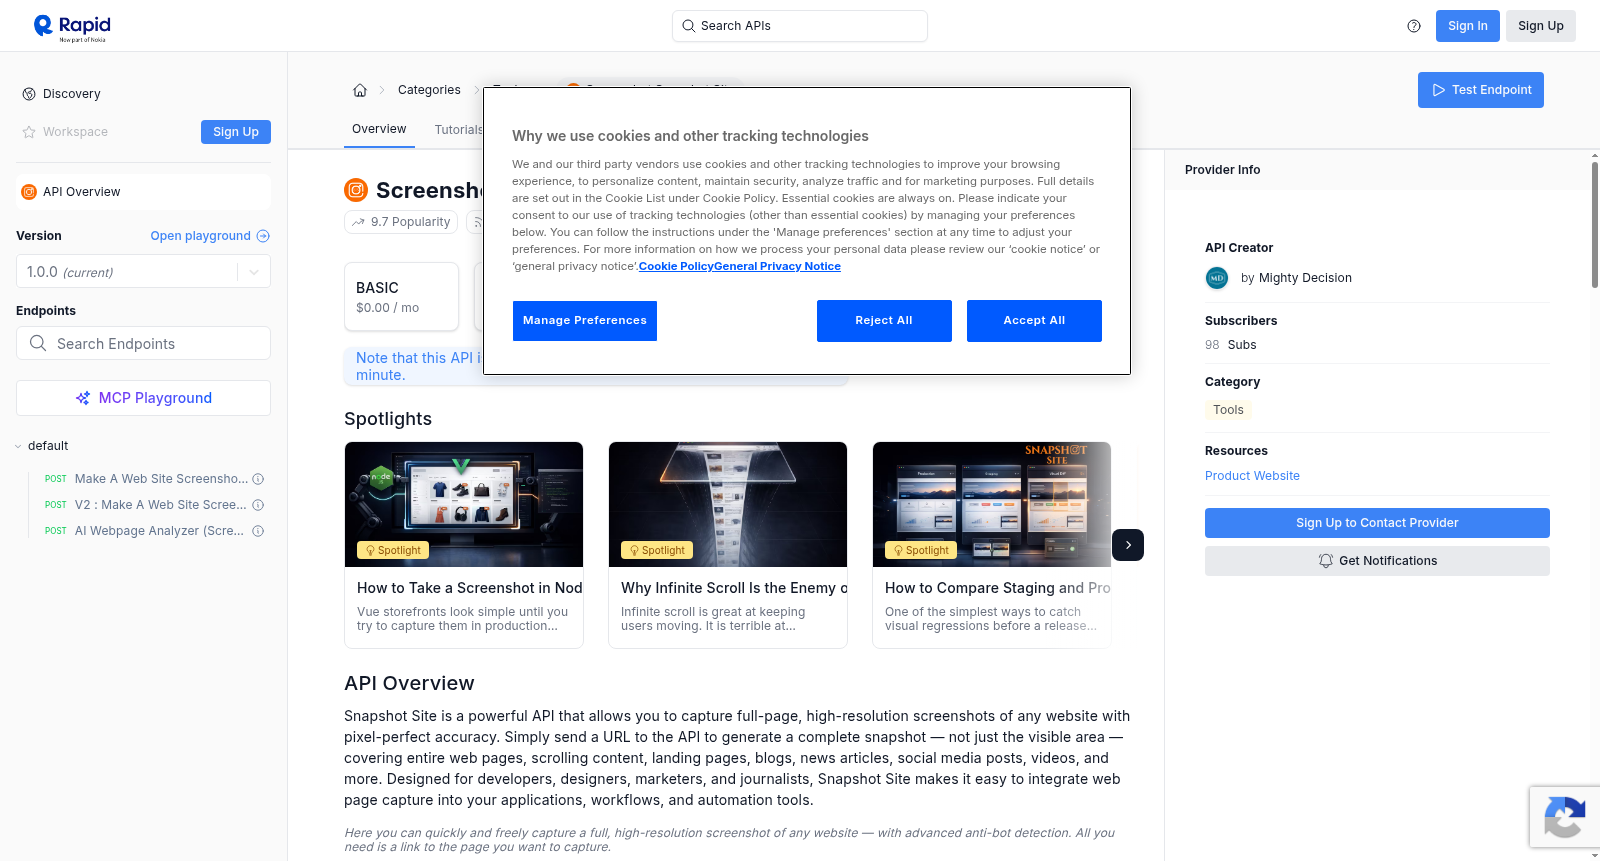Click the home icon in the breadcrumb
The width and height of the screenshot is (1600, 861).
tap(360, 90)
